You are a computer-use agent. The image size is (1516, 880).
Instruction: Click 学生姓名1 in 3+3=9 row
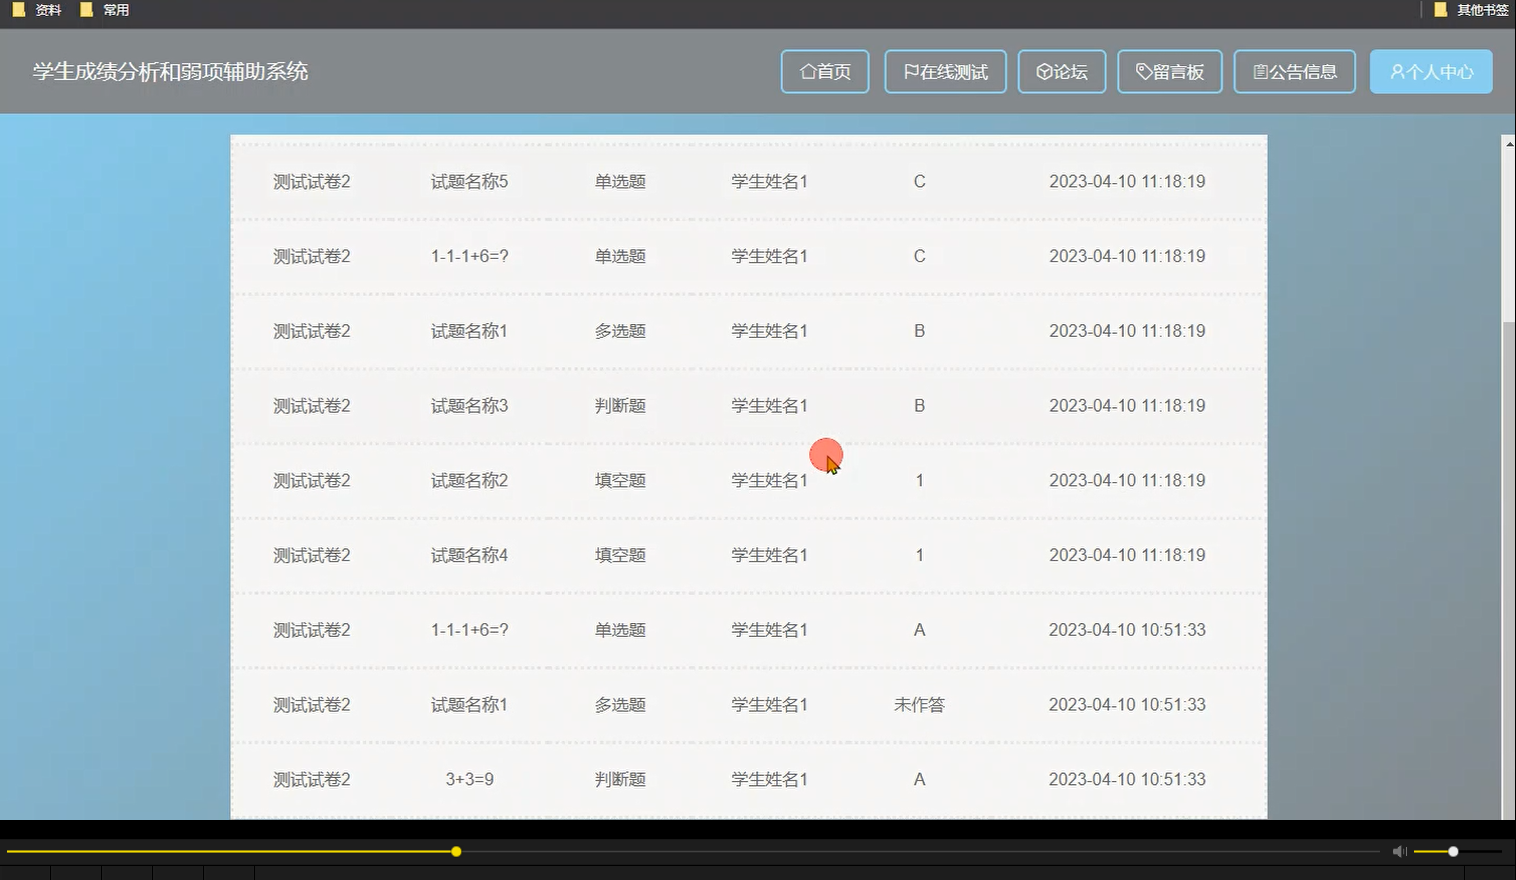[769, 779]
